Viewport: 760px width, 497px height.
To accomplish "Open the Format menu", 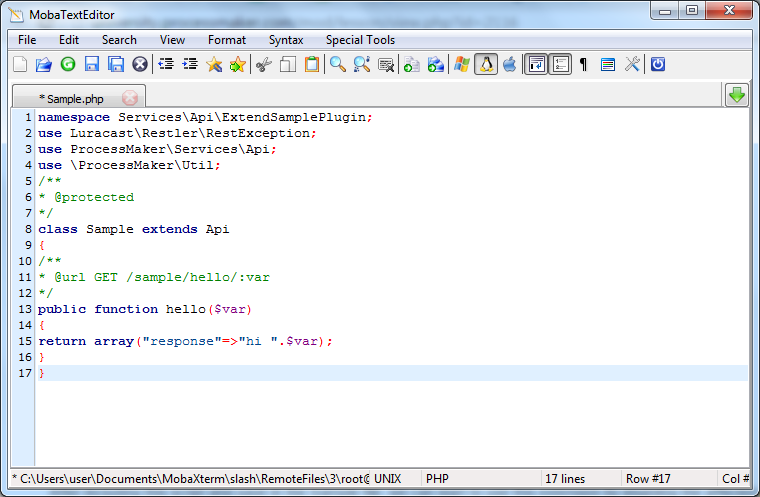I will pos(227,40).
